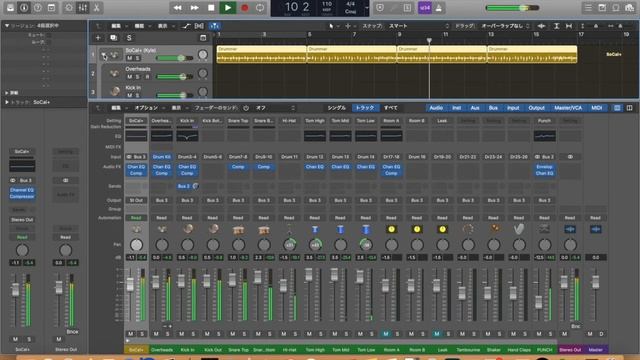Click the waveform zoom button
The image size is (640, 360).
541,26
